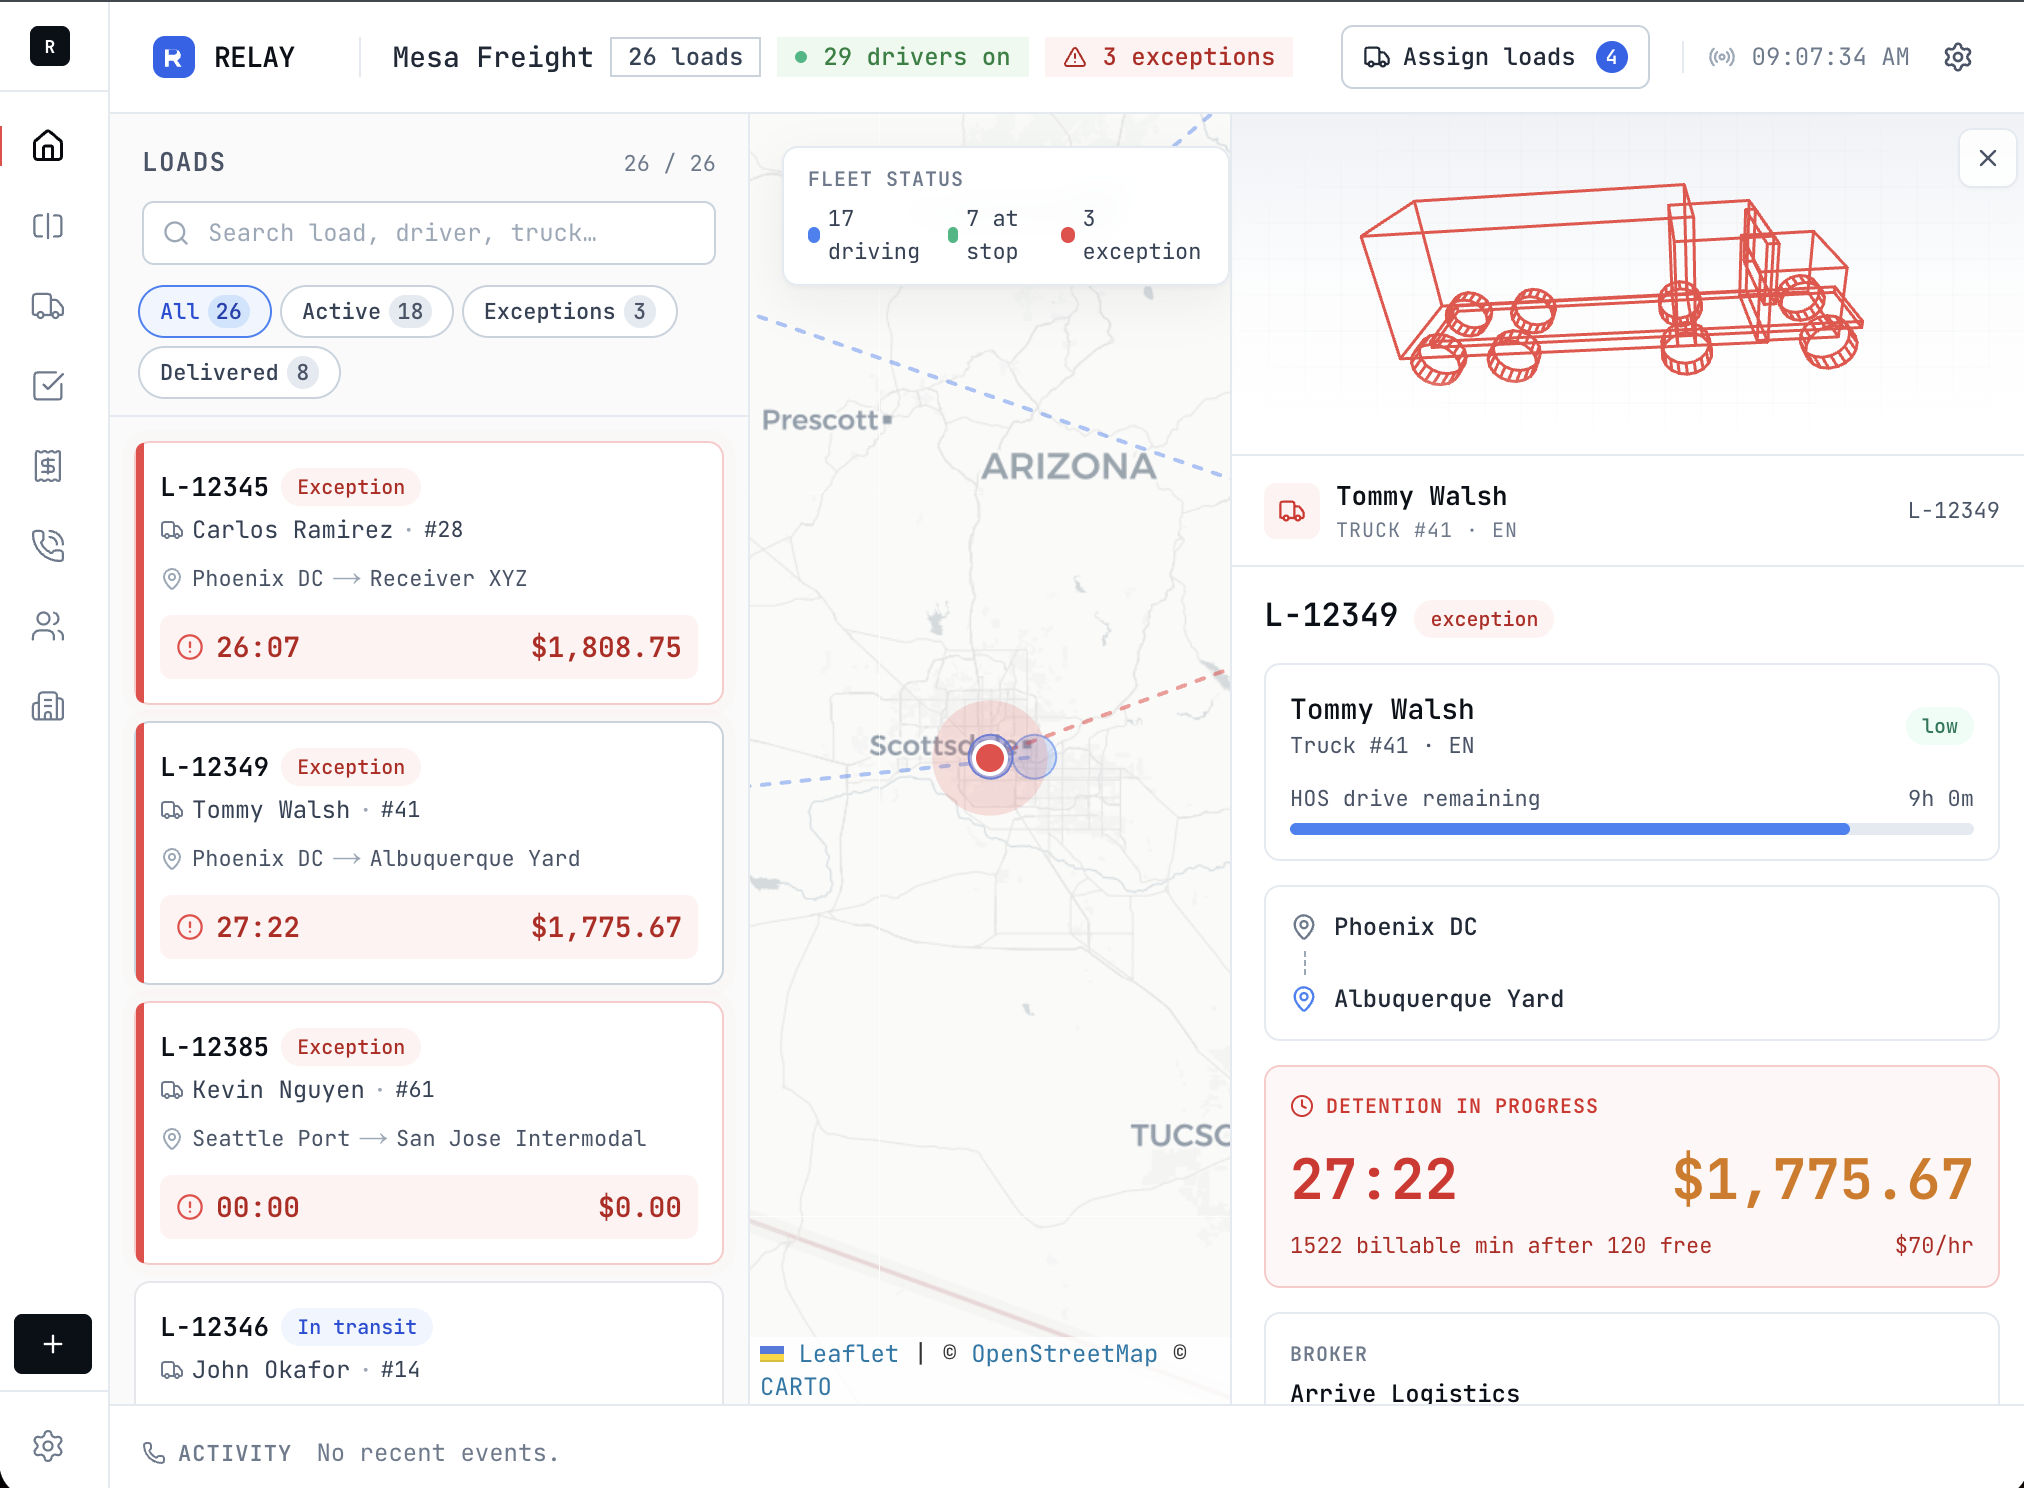Open the checklist tasks sidebar icon
The width and height of the screenshot is (2024, 1488).
[x=48, y=386]
